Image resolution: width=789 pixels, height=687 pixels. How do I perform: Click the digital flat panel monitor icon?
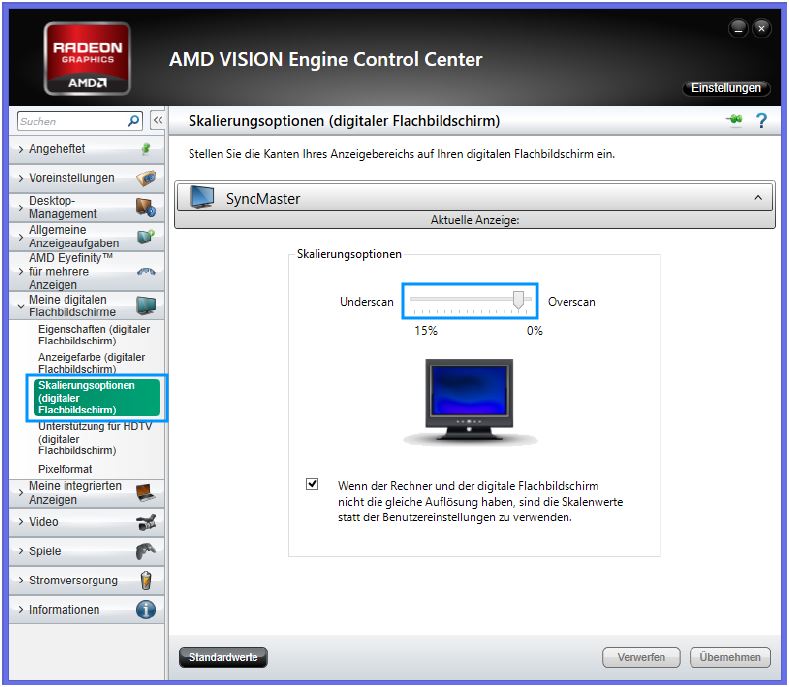click(x=146, y=305)
